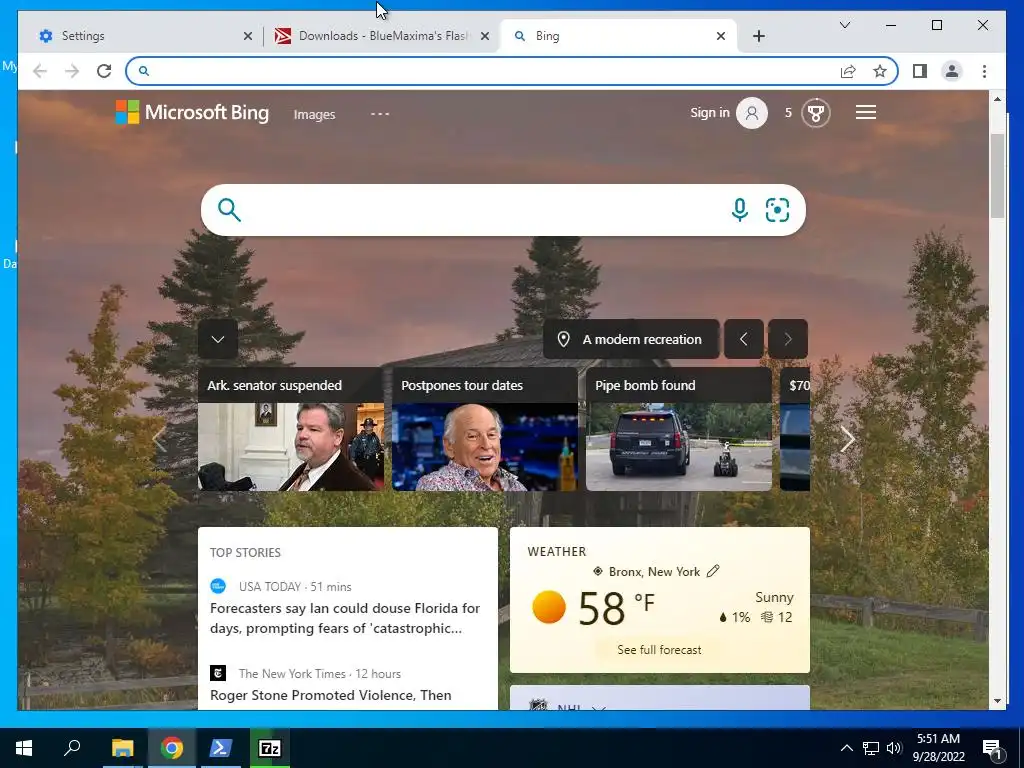Reload the current Bing page
This screenshot has height=768, width=1024.
tap(104, 71)
